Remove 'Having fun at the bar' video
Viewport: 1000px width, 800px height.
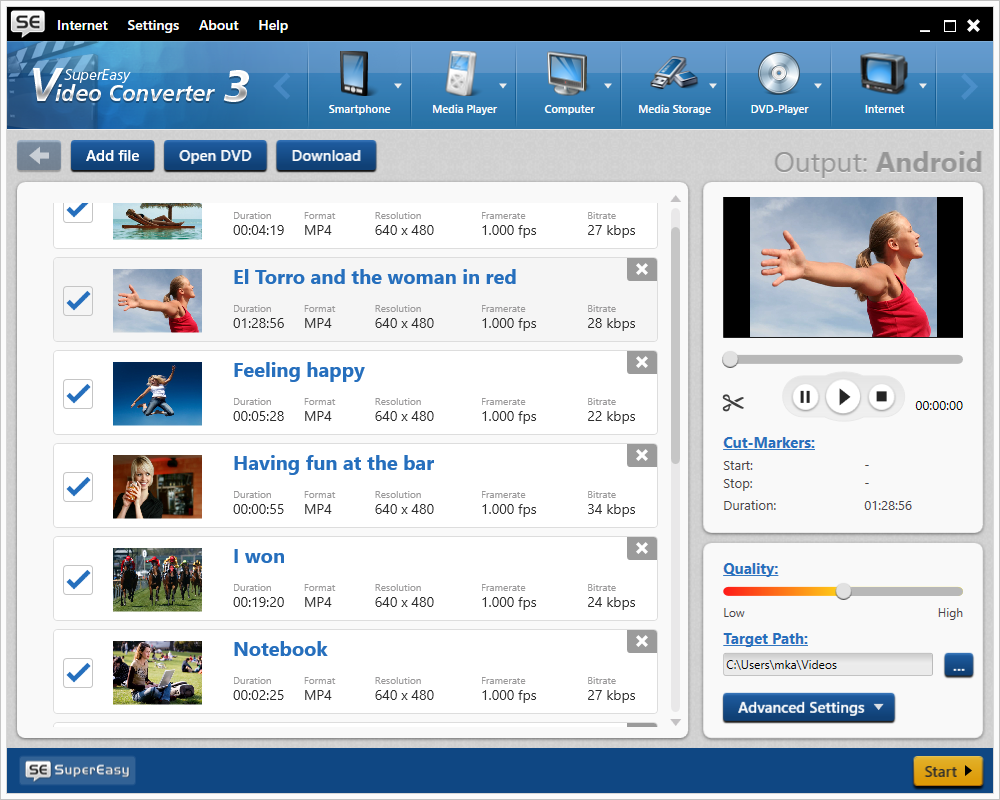pyautogui.click(x=642, y=456)
